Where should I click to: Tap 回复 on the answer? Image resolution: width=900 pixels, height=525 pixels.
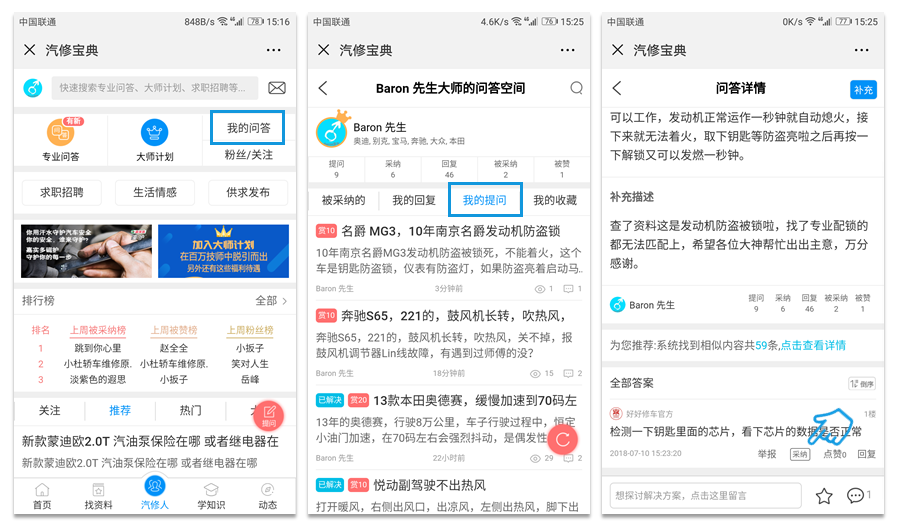coord(867,454)
